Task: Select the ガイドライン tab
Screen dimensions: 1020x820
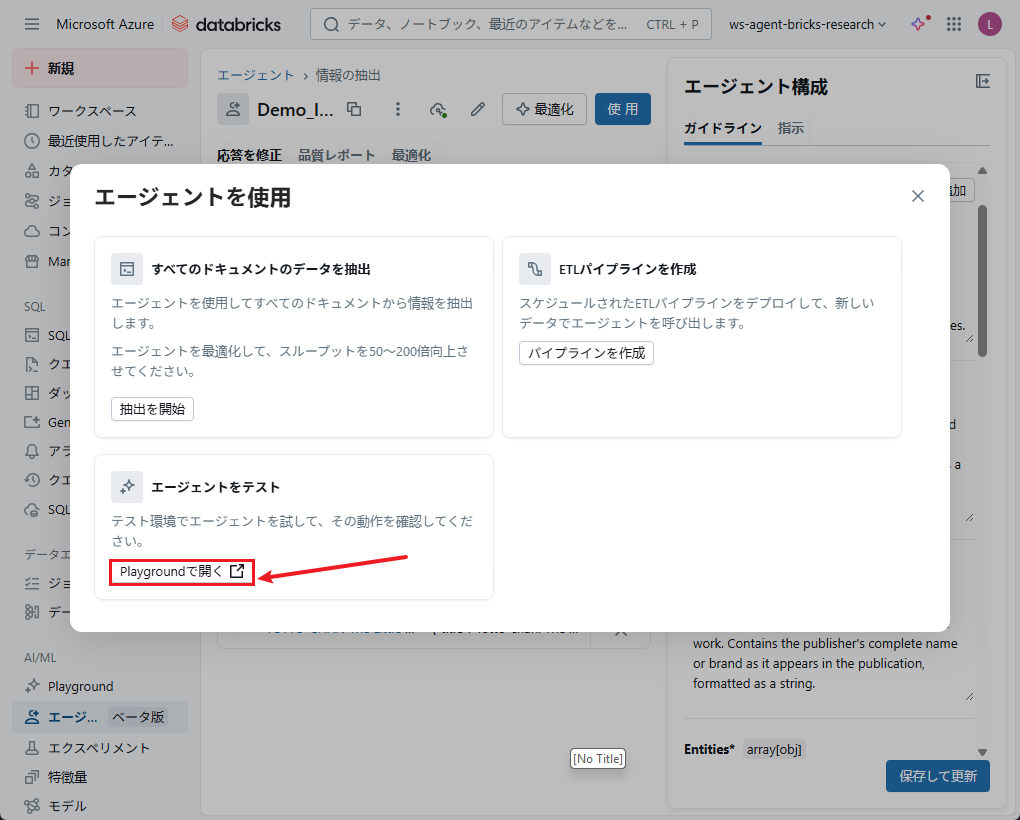Action: click(722, 128)
